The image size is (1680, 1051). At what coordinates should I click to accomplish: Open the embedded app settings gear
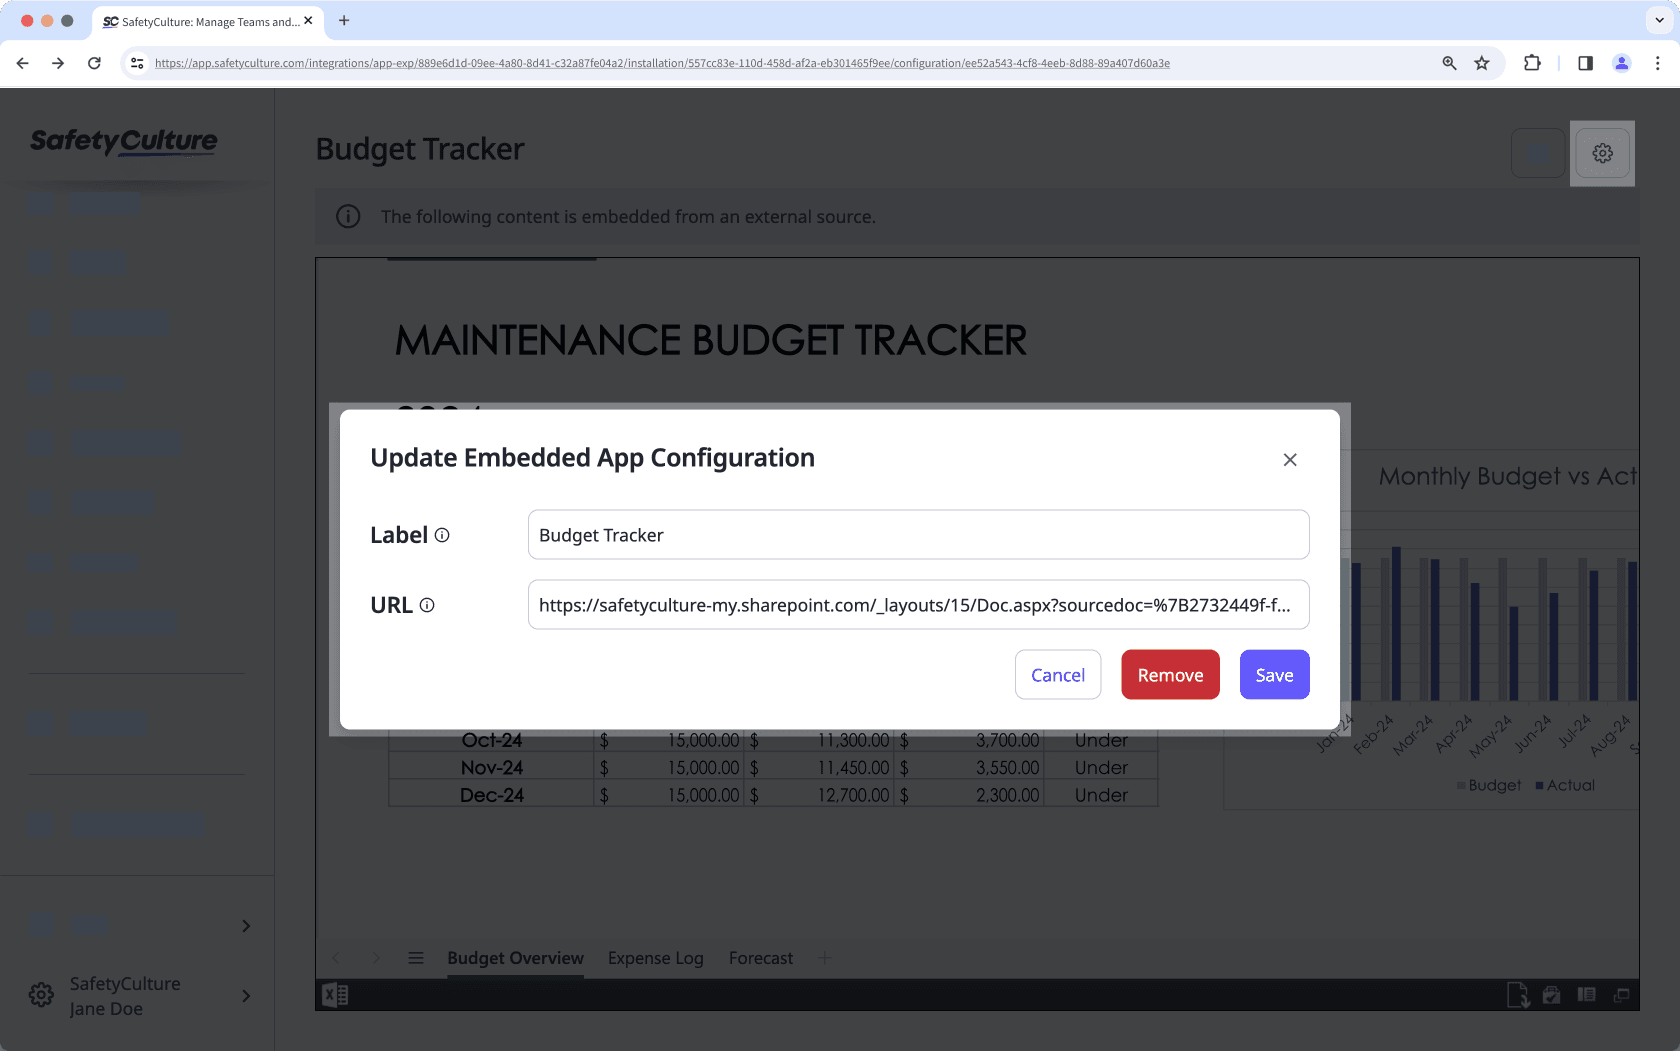1602,153
